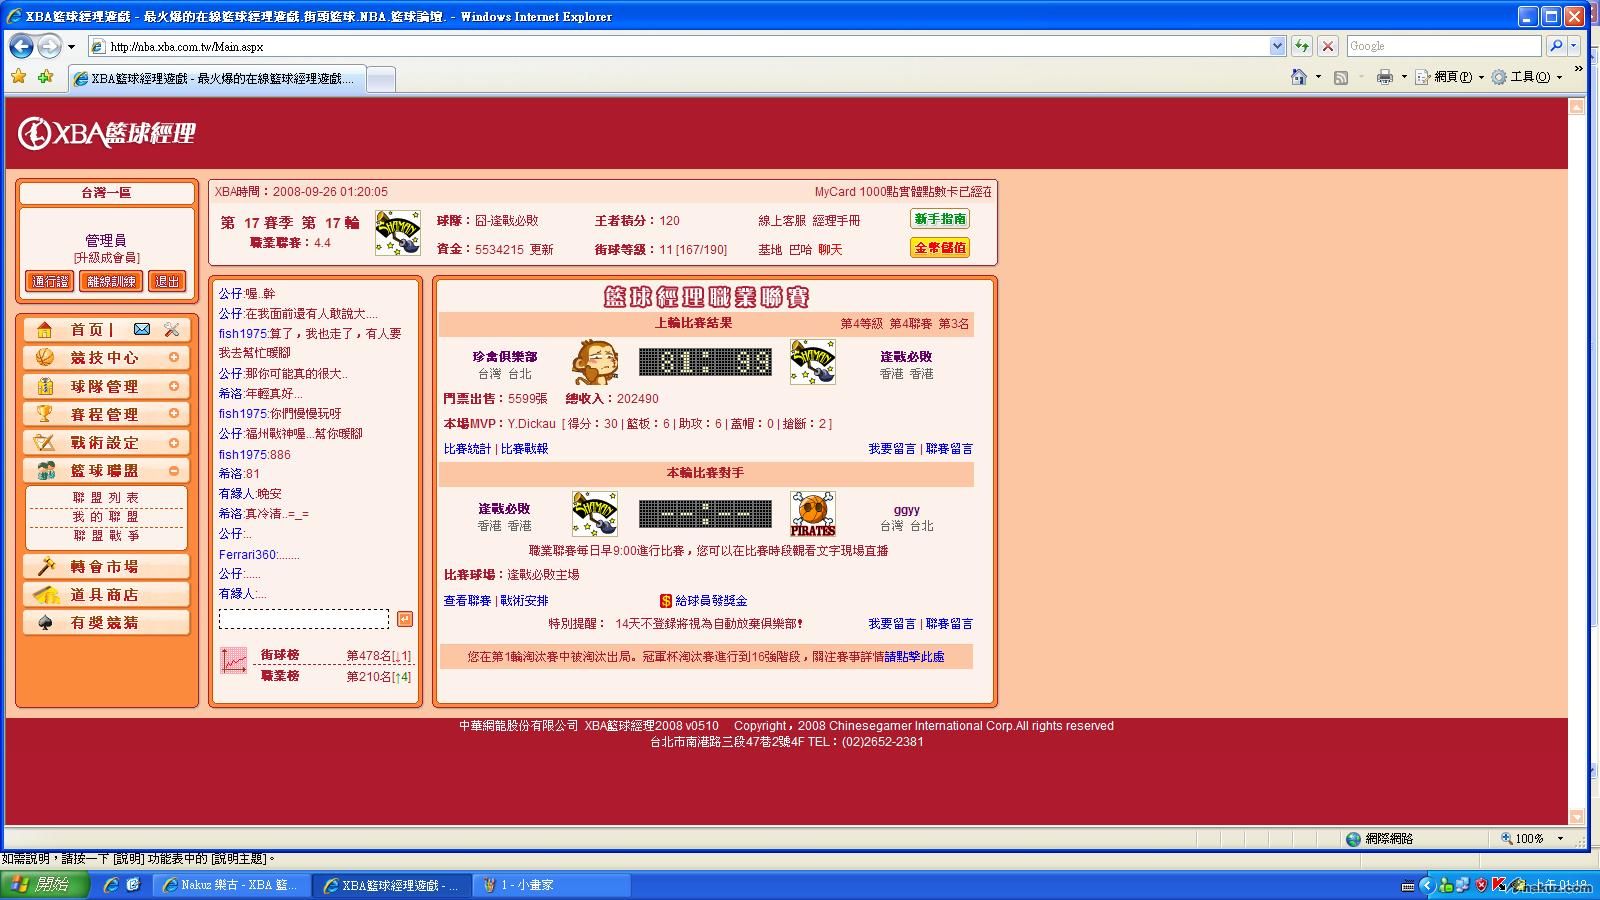Expand the 競技中心 menu section

tap(174, 357)
